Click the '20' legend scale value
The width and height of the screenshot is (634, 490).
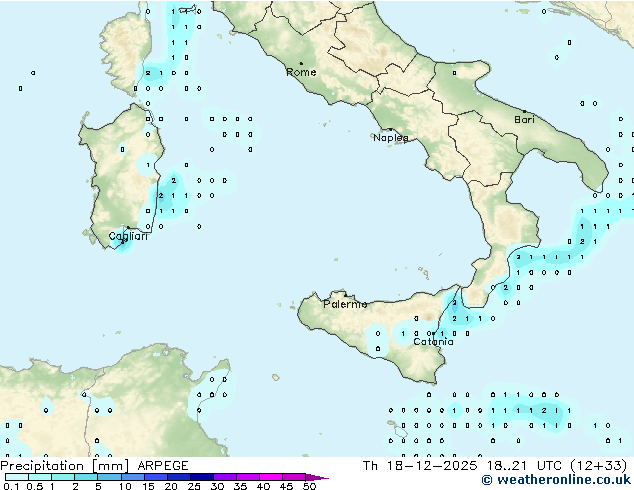click(x=171, y=486)
